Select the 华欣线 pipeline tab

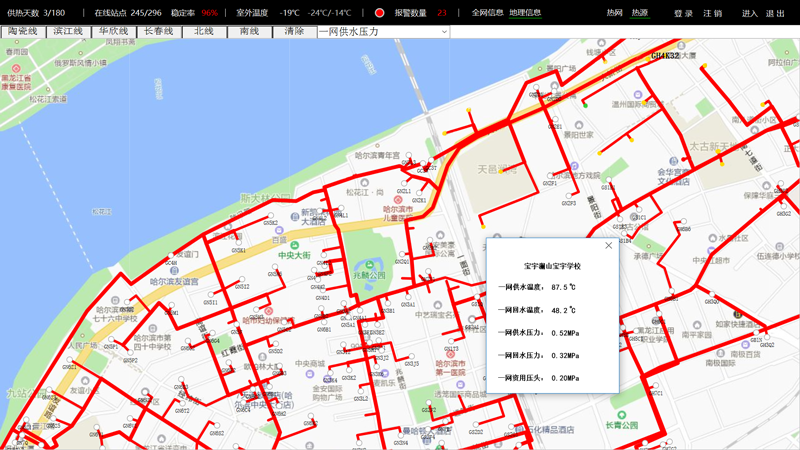point(114,32)
